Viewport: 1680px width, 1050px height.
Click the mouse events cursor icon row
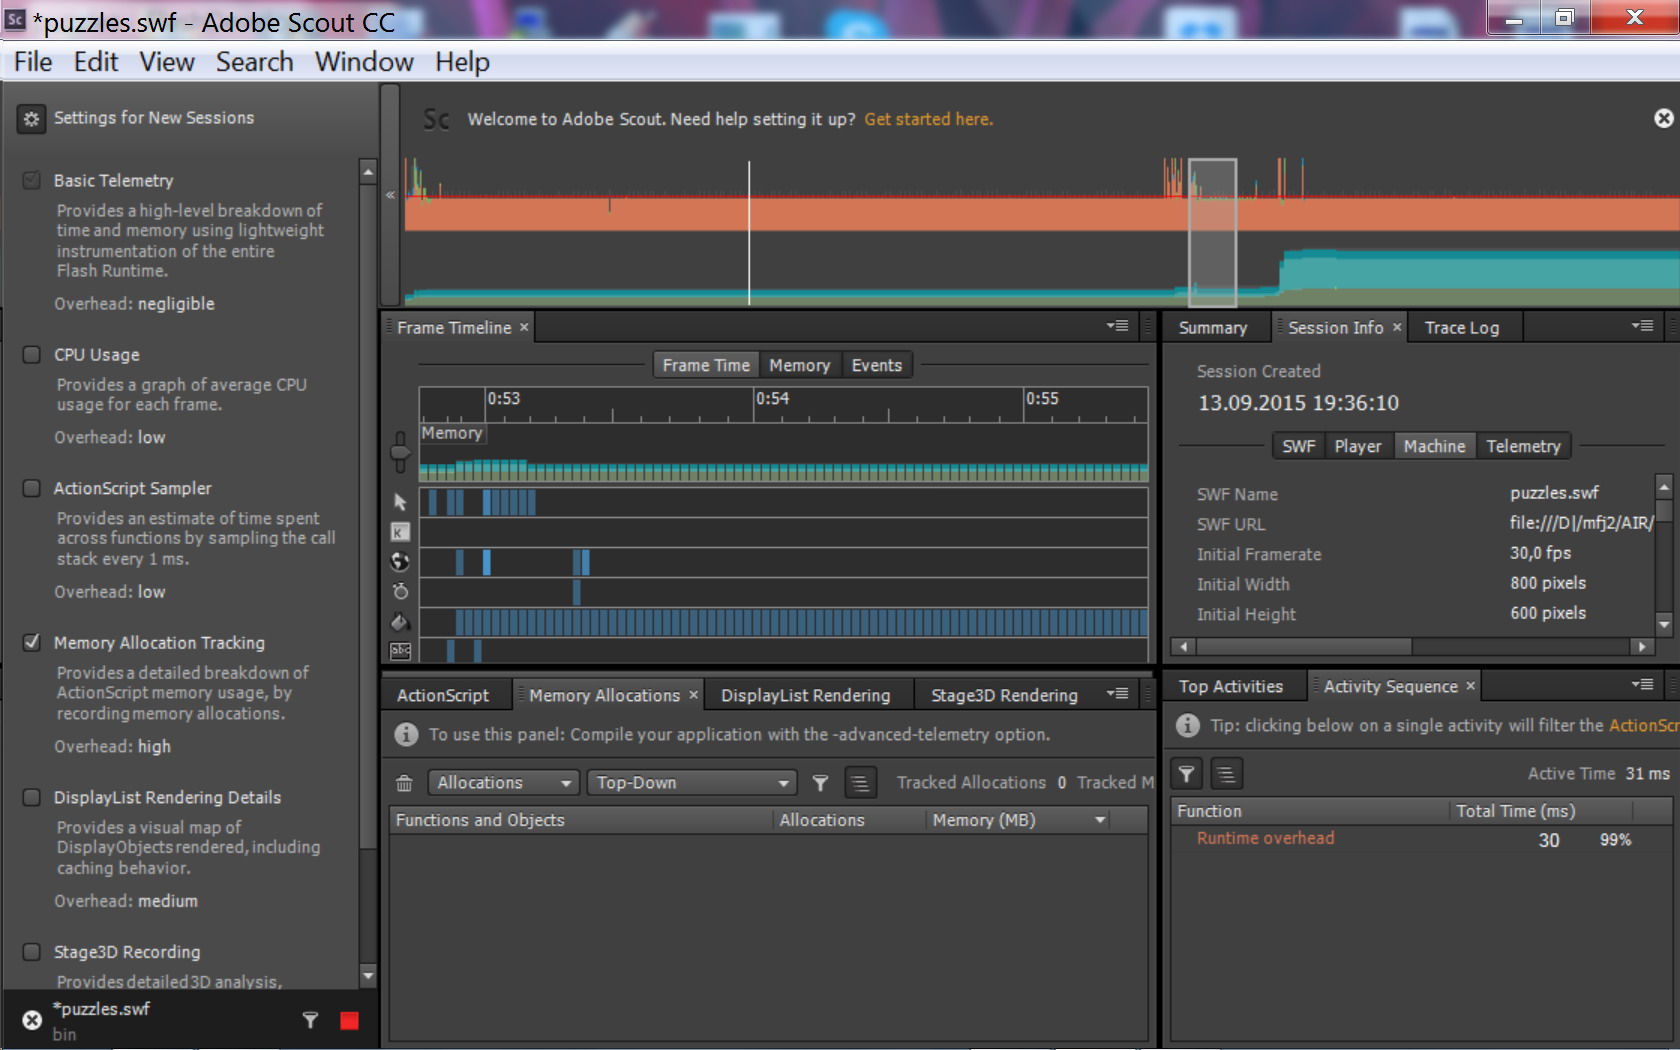click(x=400, y=502)
